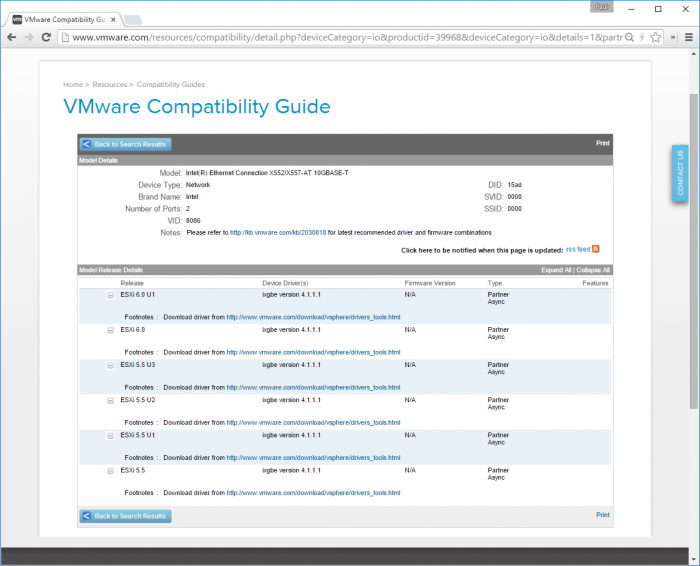
Task: Click the vertical scrollbar thumb
Action: 693,251
